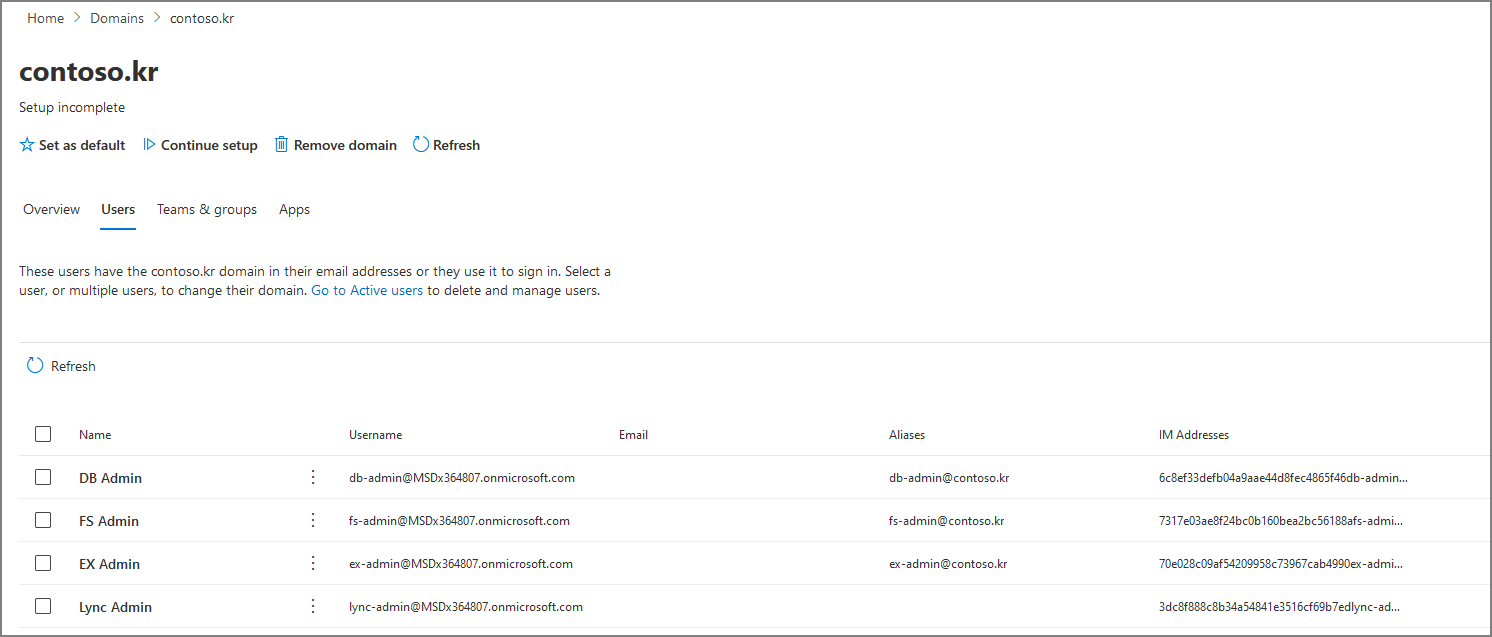Click the trash icon for Remove domain
This screenshot has height=637, width=1492.
coord(282,145)
